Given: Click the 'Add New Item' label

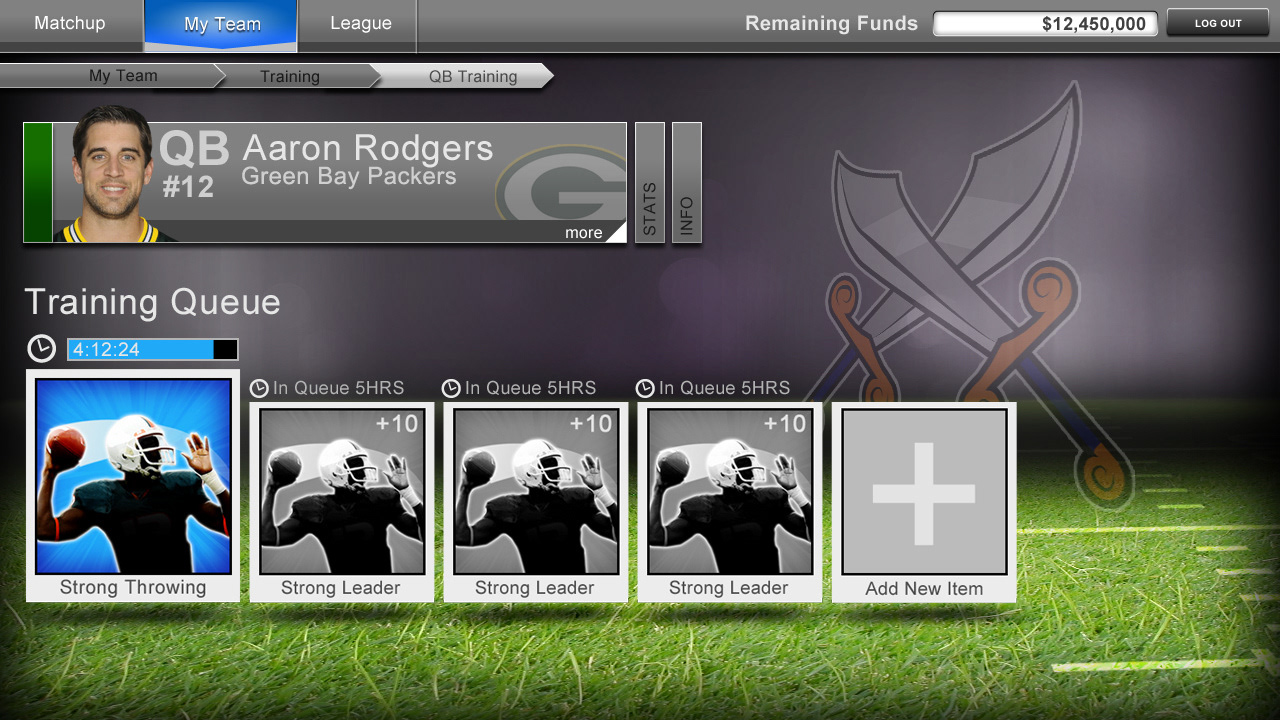Looking at the screenshot, I should tap(924, 589).
